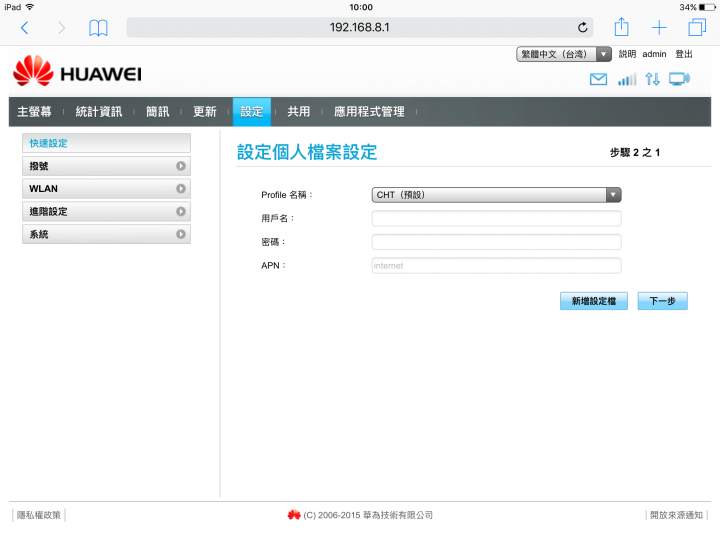The image size is (720, 540).
Task: Focus the 用戶名 username field
Action: tap(496, 219)
